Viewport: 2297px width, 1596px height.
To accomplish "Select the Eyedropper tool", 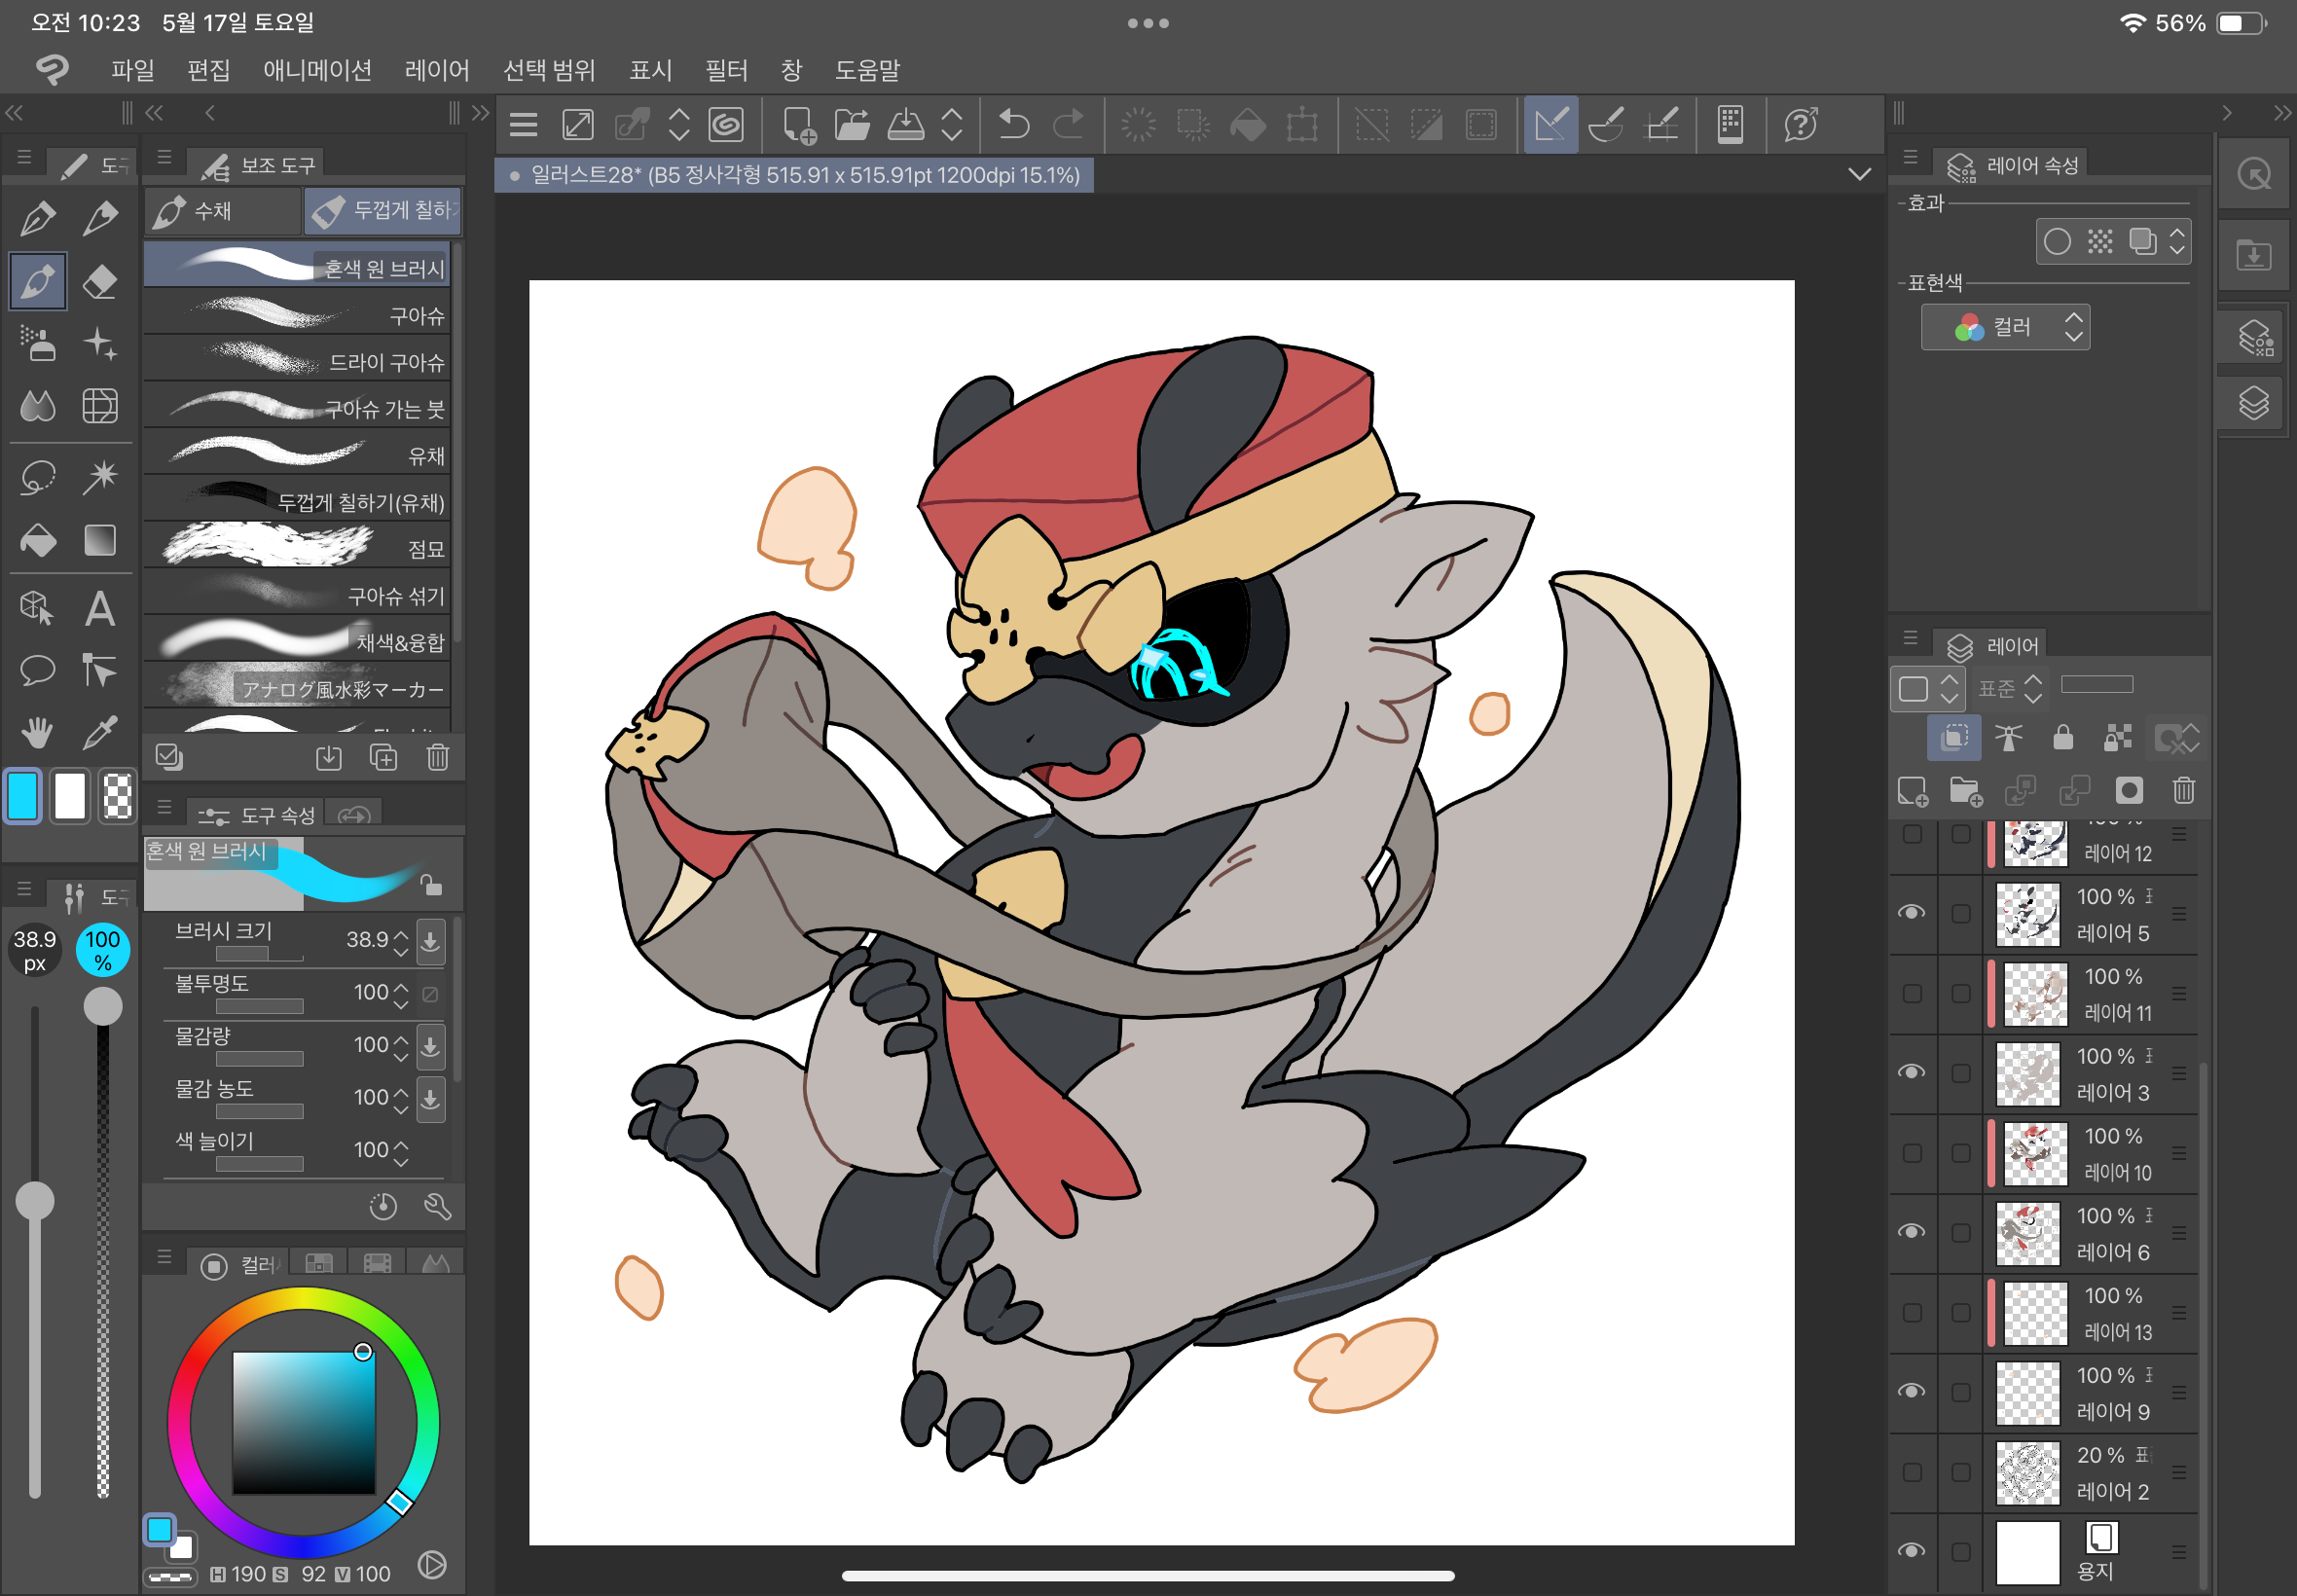I will click(99, 733).
